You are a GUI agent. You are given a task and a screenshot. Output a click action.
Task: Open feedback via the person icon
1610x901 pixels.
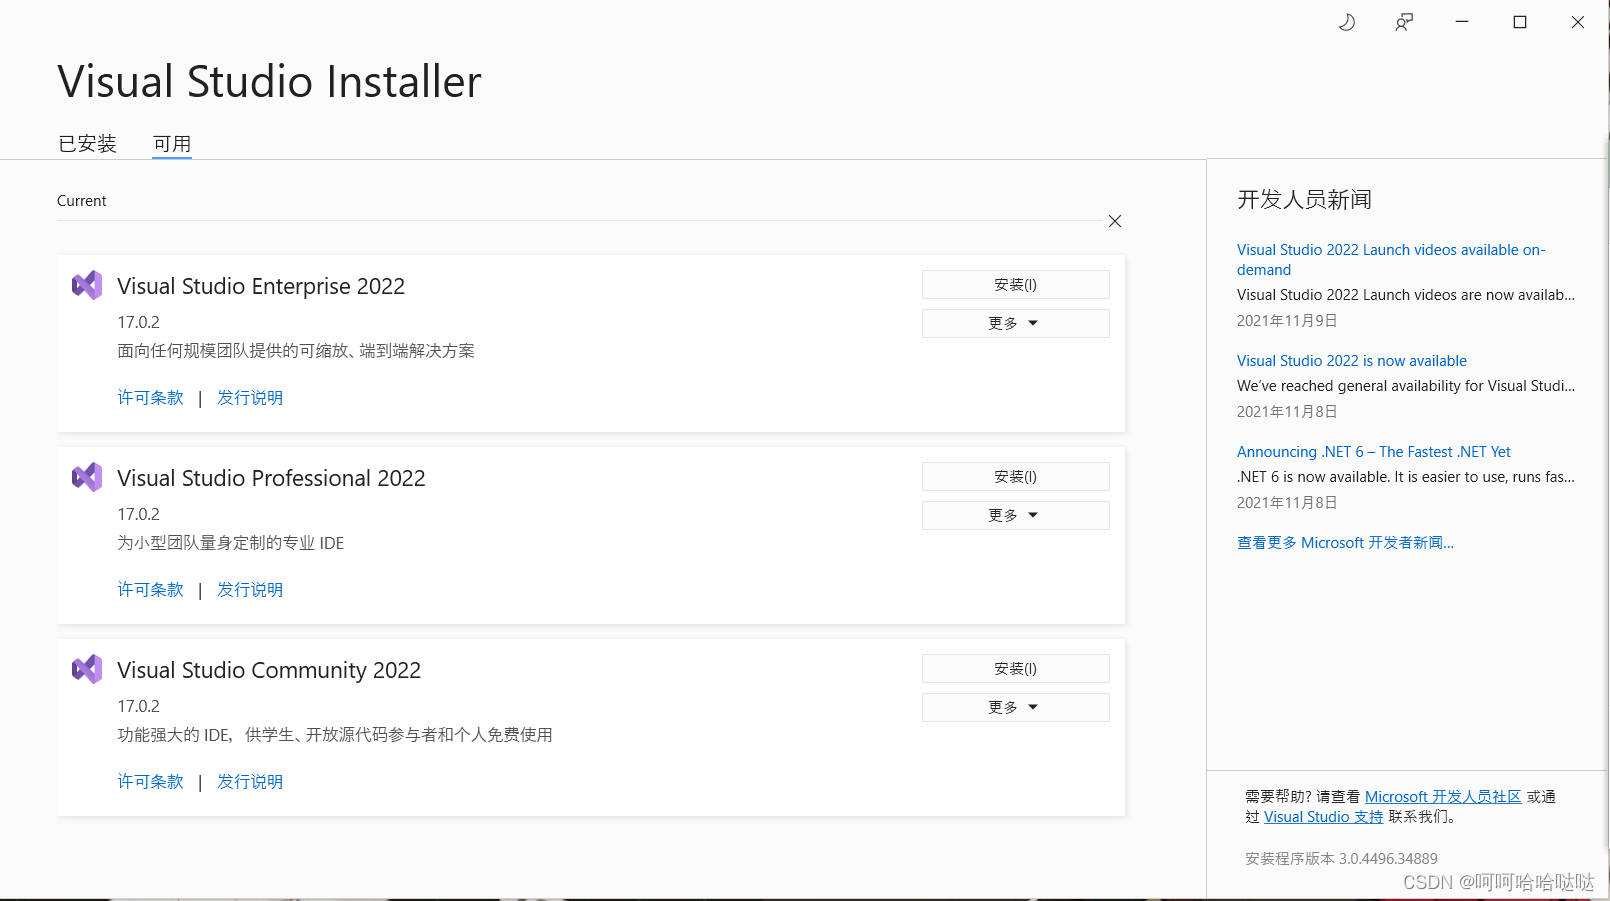[1404, 21]
